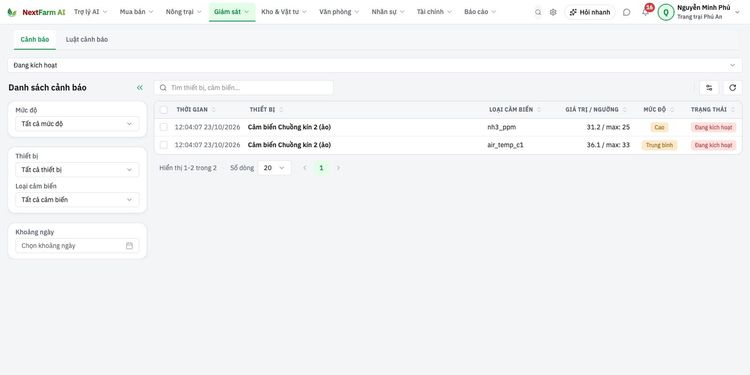Screen dimensions: 750x375
Task: Open settings gear icon in the header
Action: pos(553,12)
